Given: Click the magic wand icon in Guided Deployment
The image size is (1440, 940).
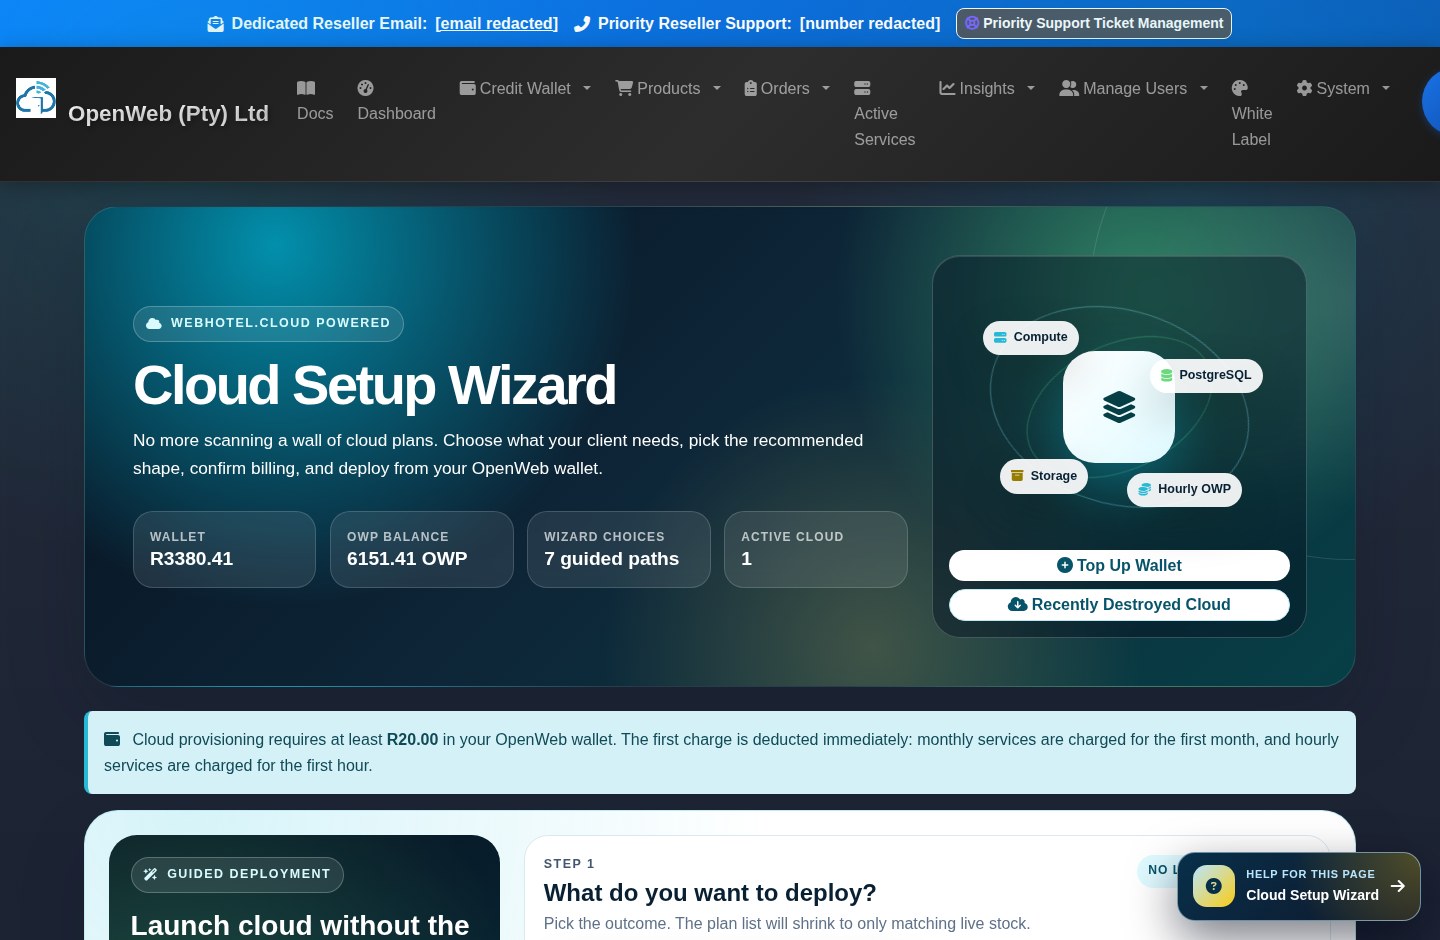Looking at the screenshot, I should 150,874.
